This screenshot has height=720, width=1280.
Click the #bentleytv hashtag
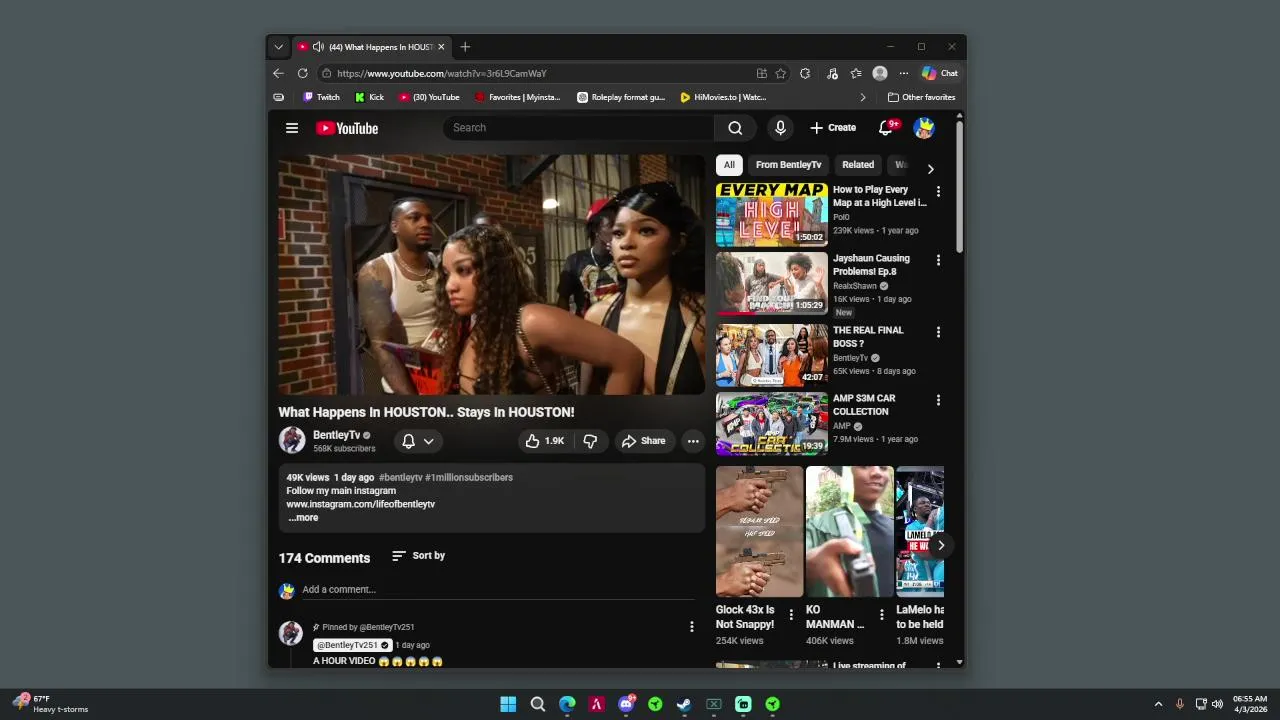[x=400, y=478]
